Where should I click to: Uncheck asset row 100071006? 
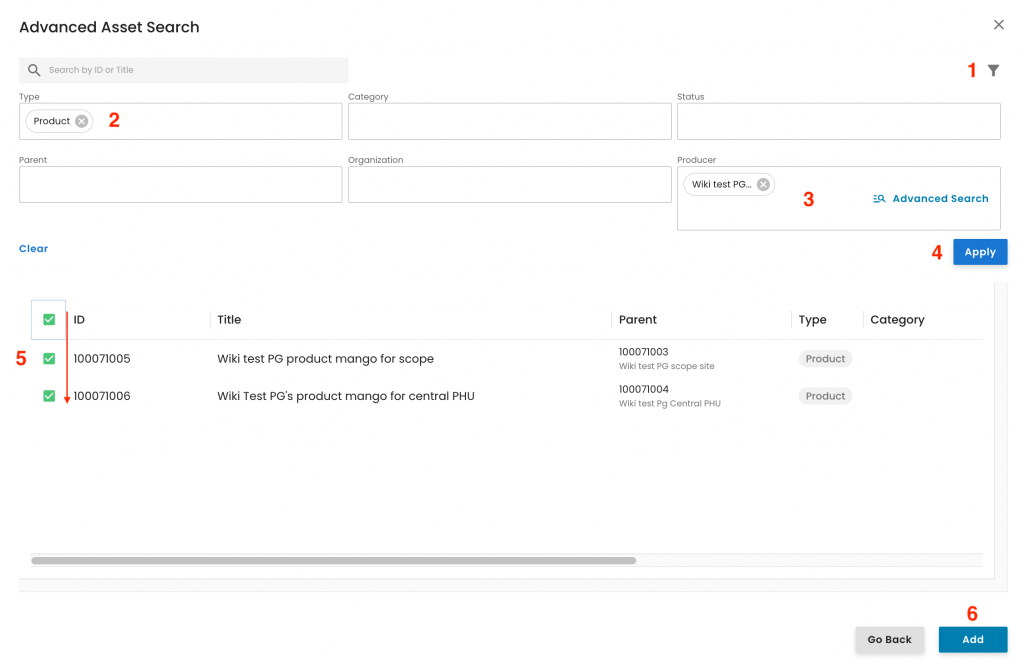pyautogui.click(x=49, y=396)
